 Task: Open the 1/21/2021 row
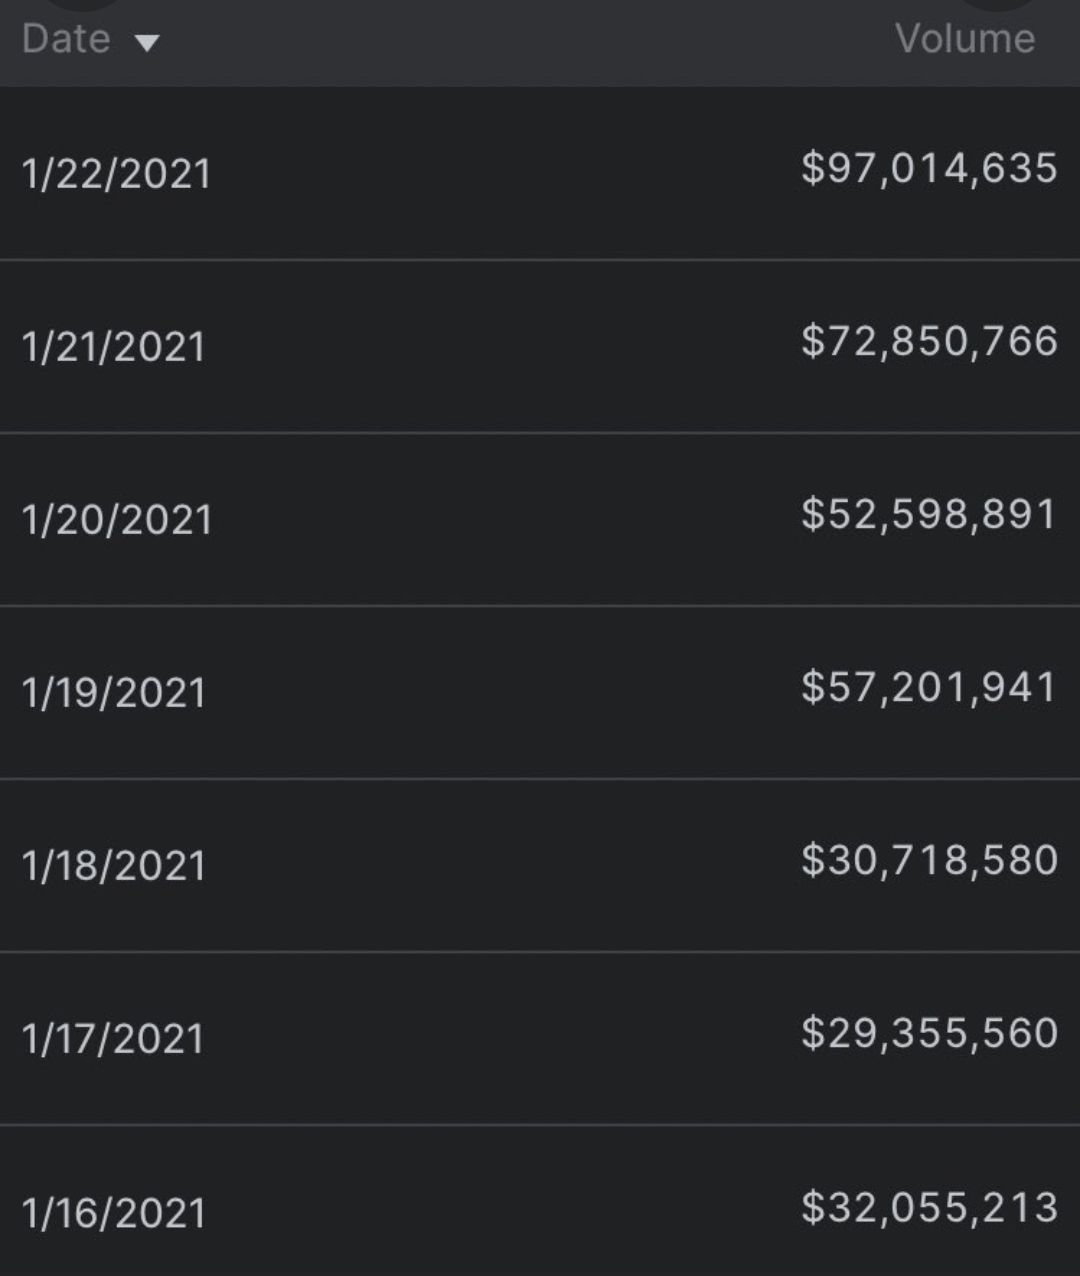pos(540,346)
